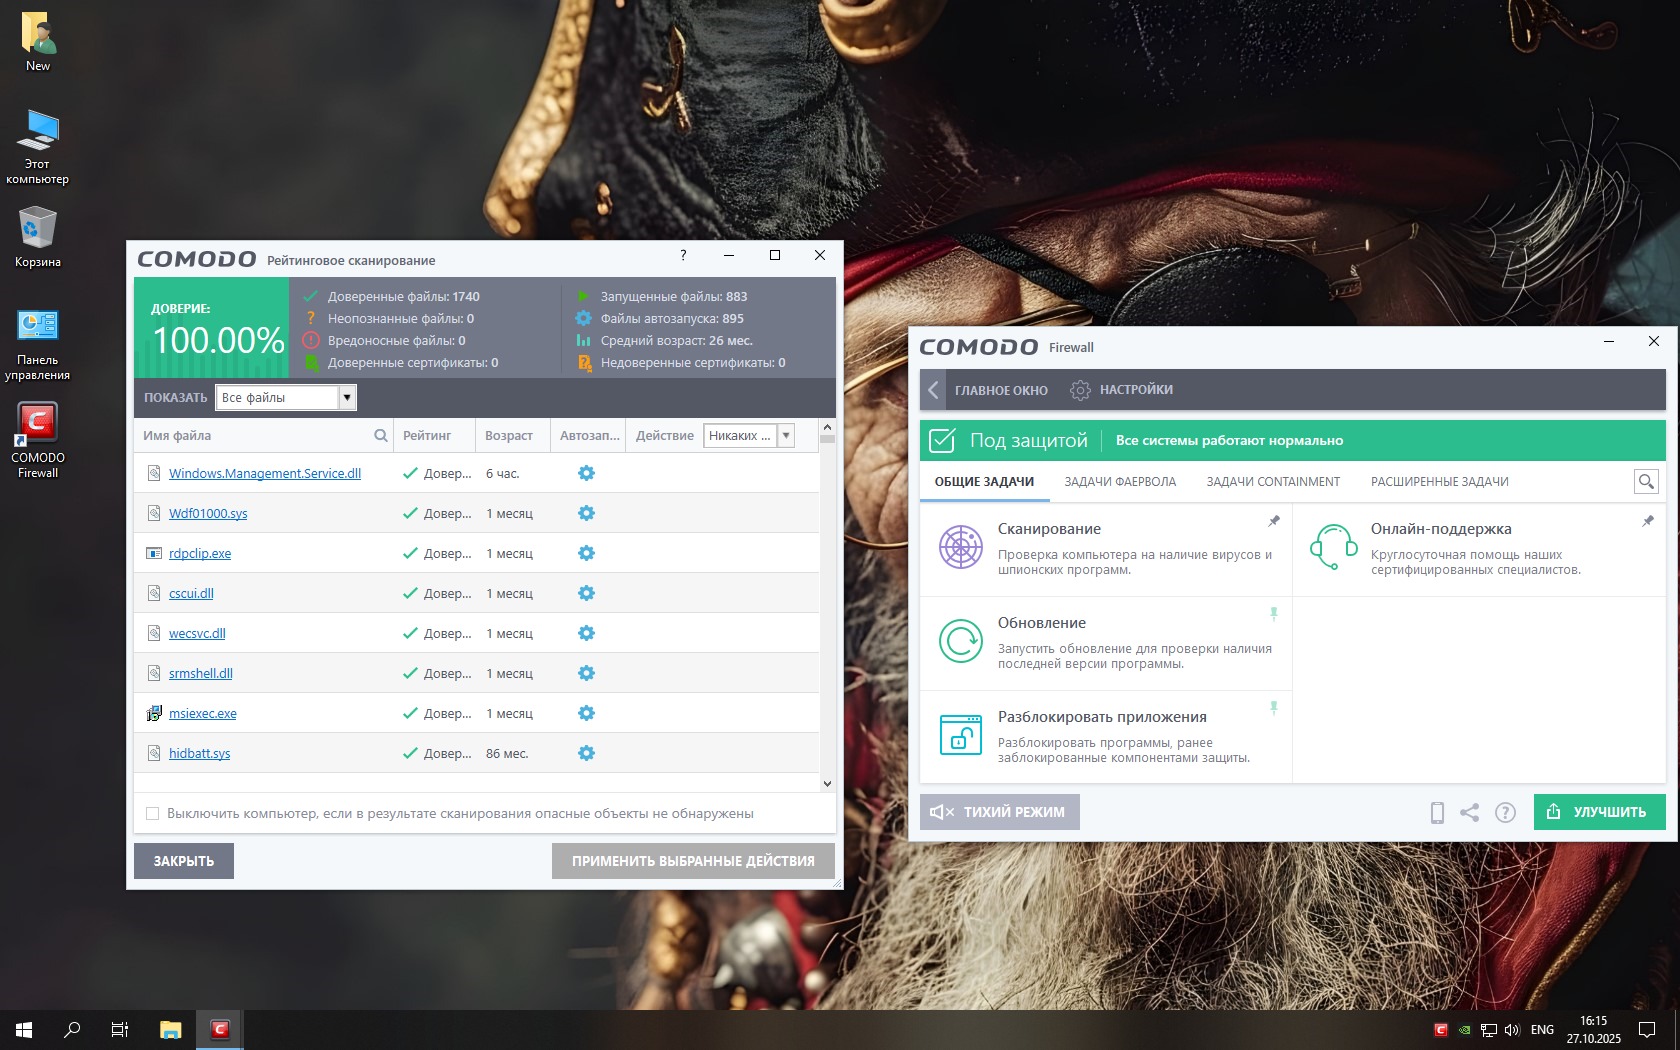Click the taskbar search magnifier
The image size is (1680, 1050).
click(x=72, y=1030)
